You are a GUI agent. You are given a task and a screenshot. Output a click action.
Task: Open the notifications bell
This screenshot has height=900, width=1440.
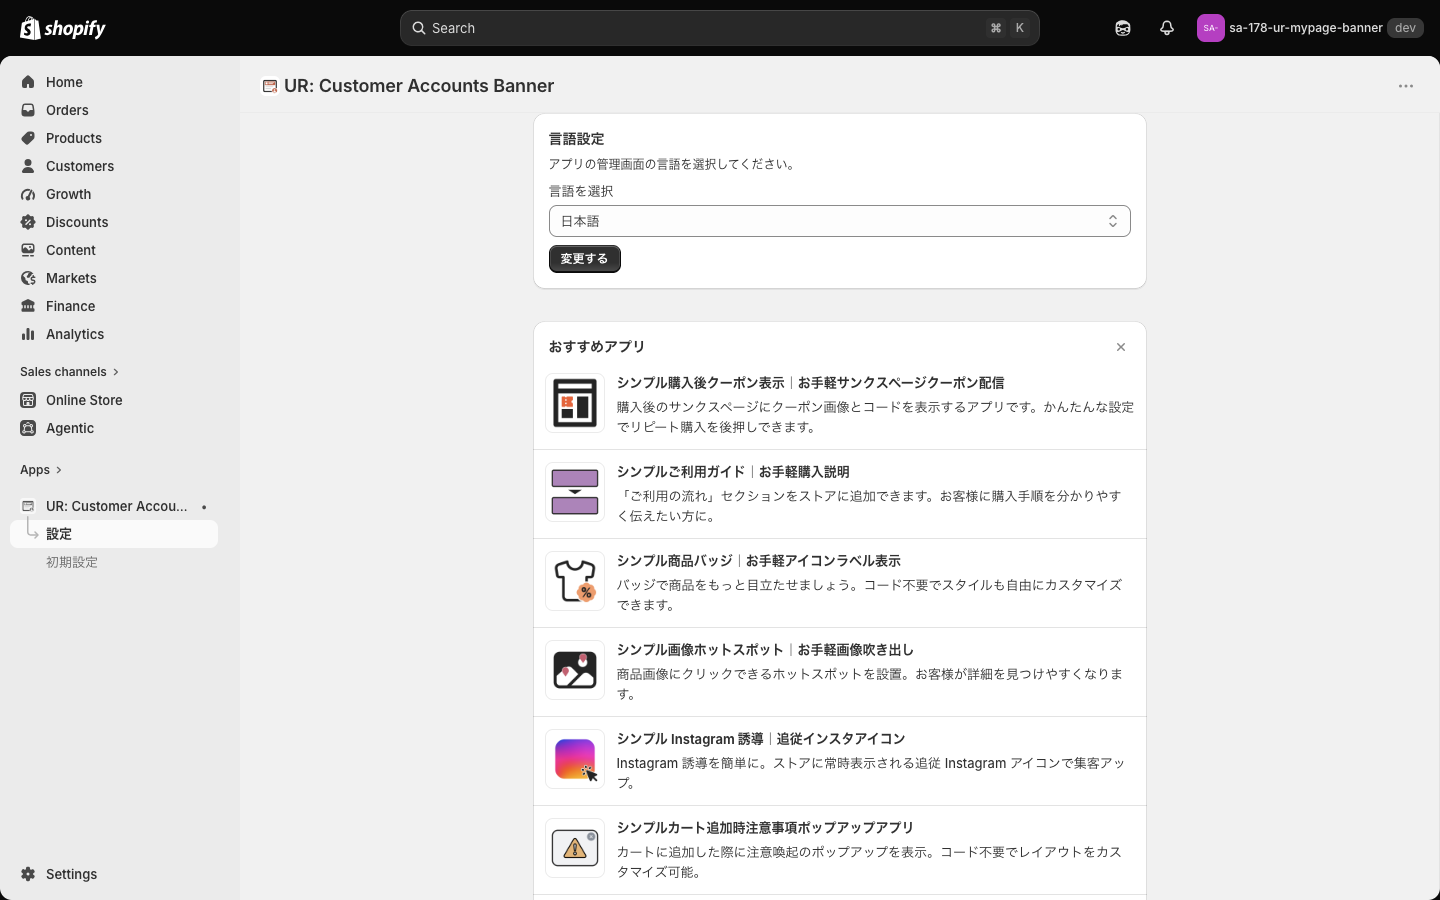pos(1167,28)
